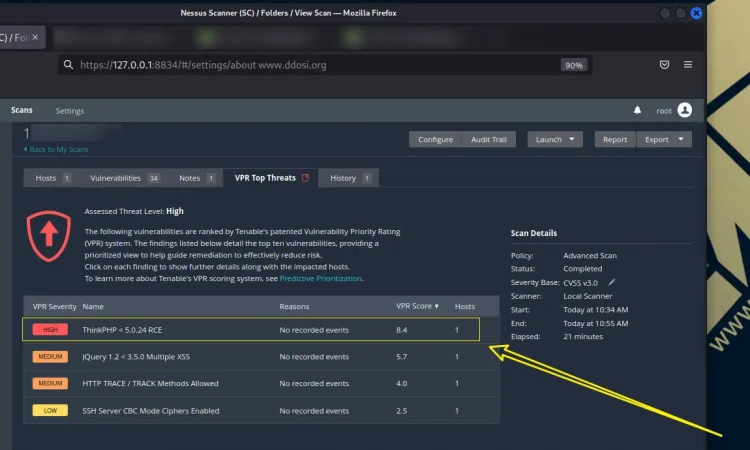Switch to the Vulnerabilities tab

pos(124,178)
